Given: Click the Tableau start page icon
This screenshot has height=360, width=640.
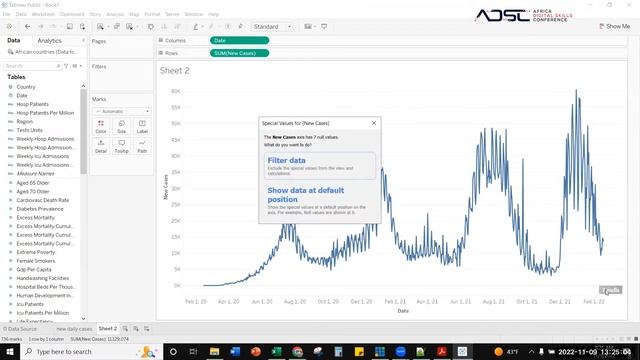Looking at the screenshot, I should point(9,27).
